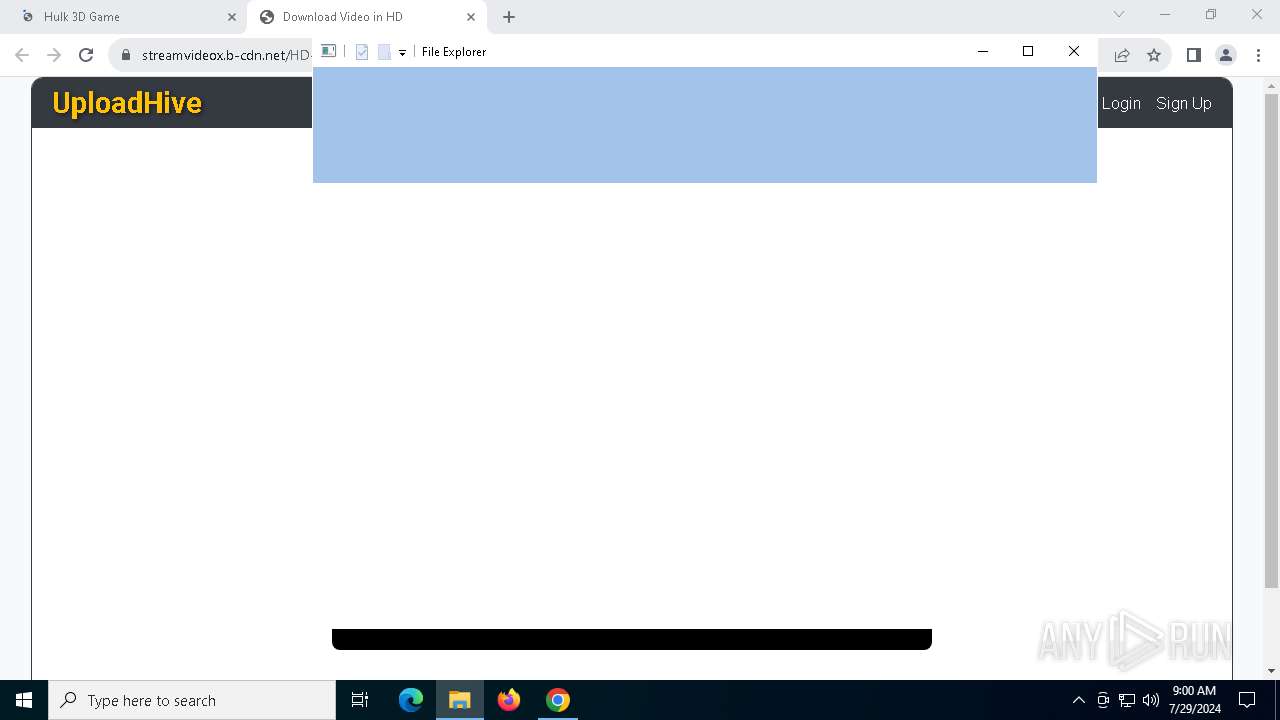Maximize the File Explorer window

pyautogui.click(x=1028, y=51)
